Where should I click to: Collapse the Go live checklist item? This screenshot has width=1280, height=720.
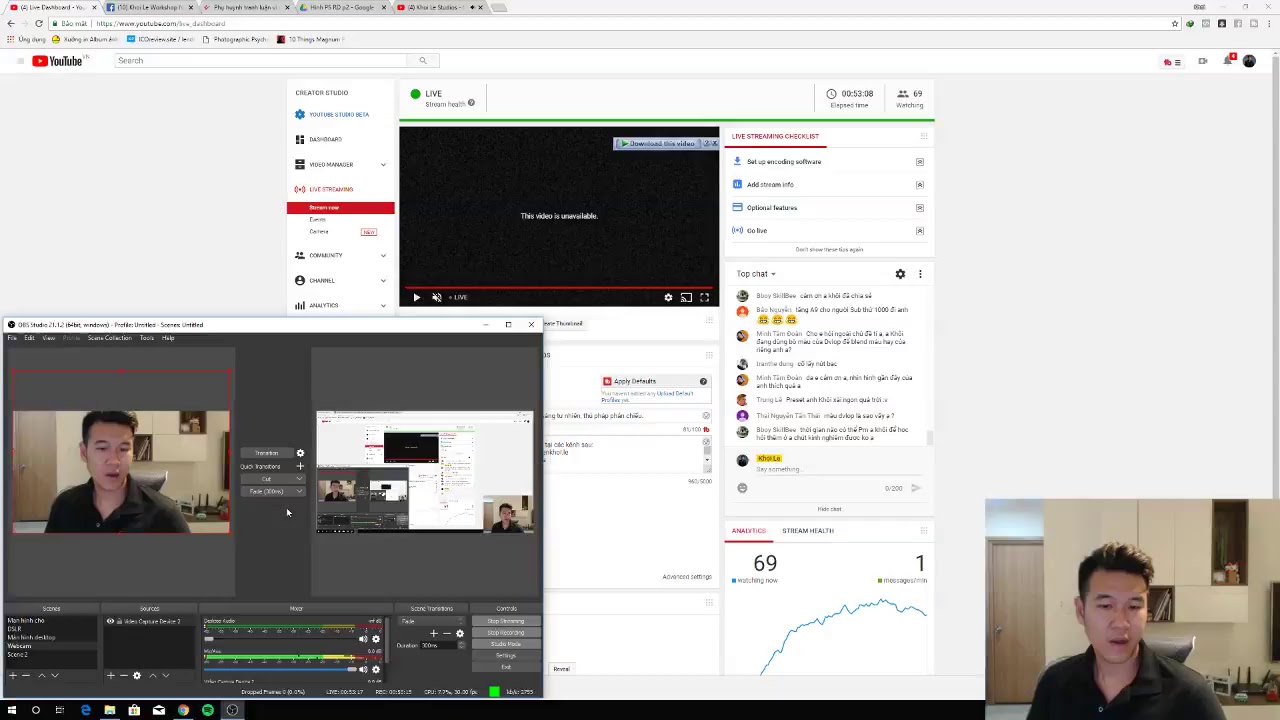[920, 231]
